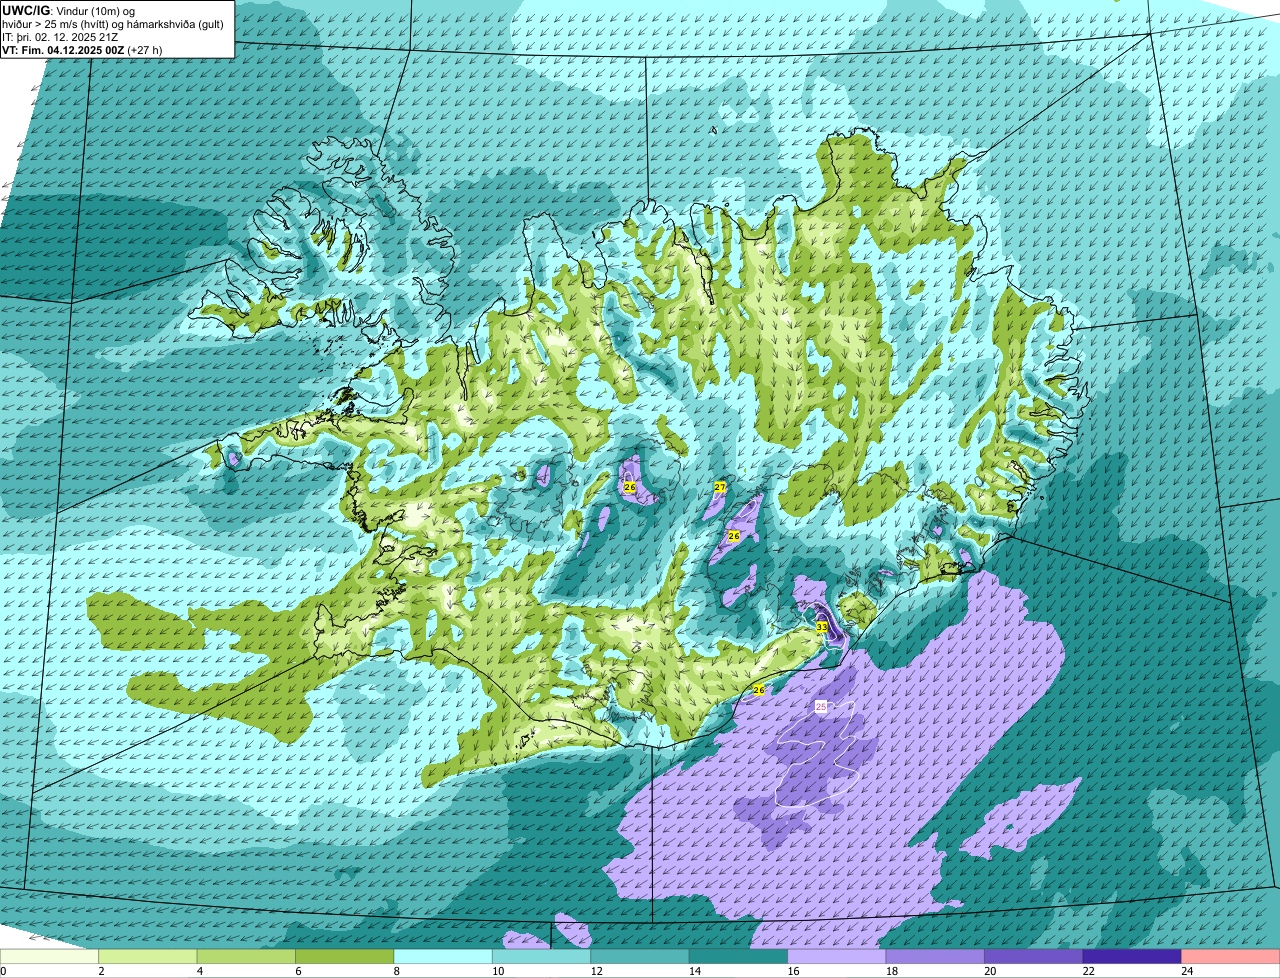Click the yellow 27 peak gust label
The width and height of the screenshot is (1280, 978).
(720, 487)
